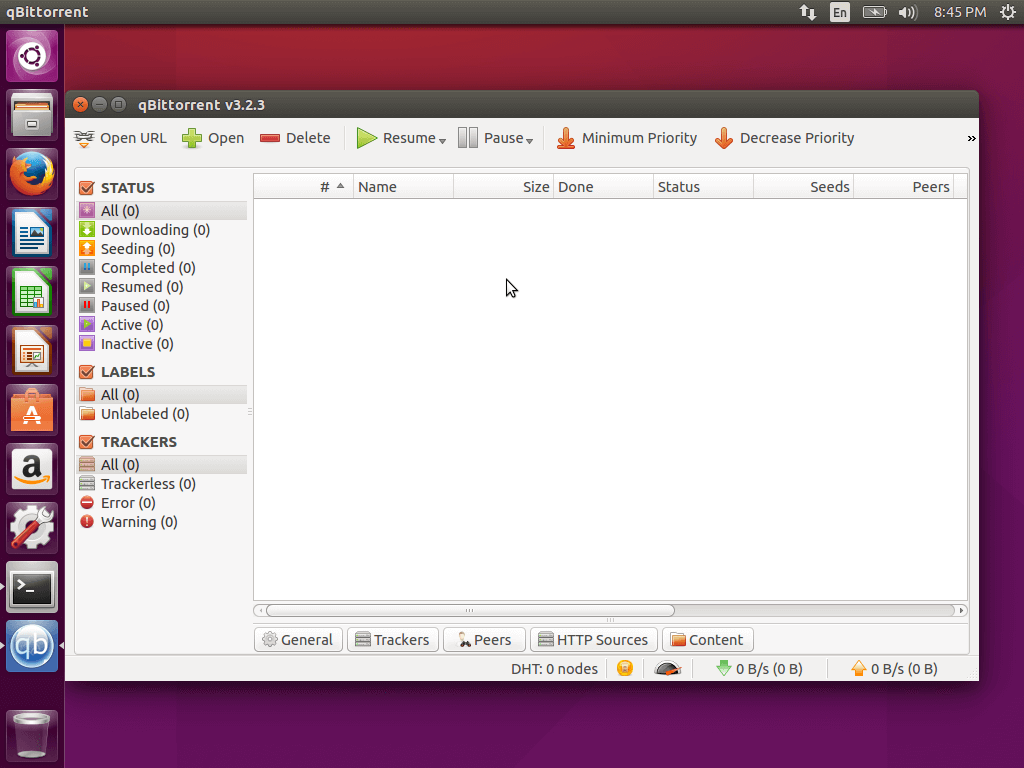Select All (0) under STATUS

point(161,210)
